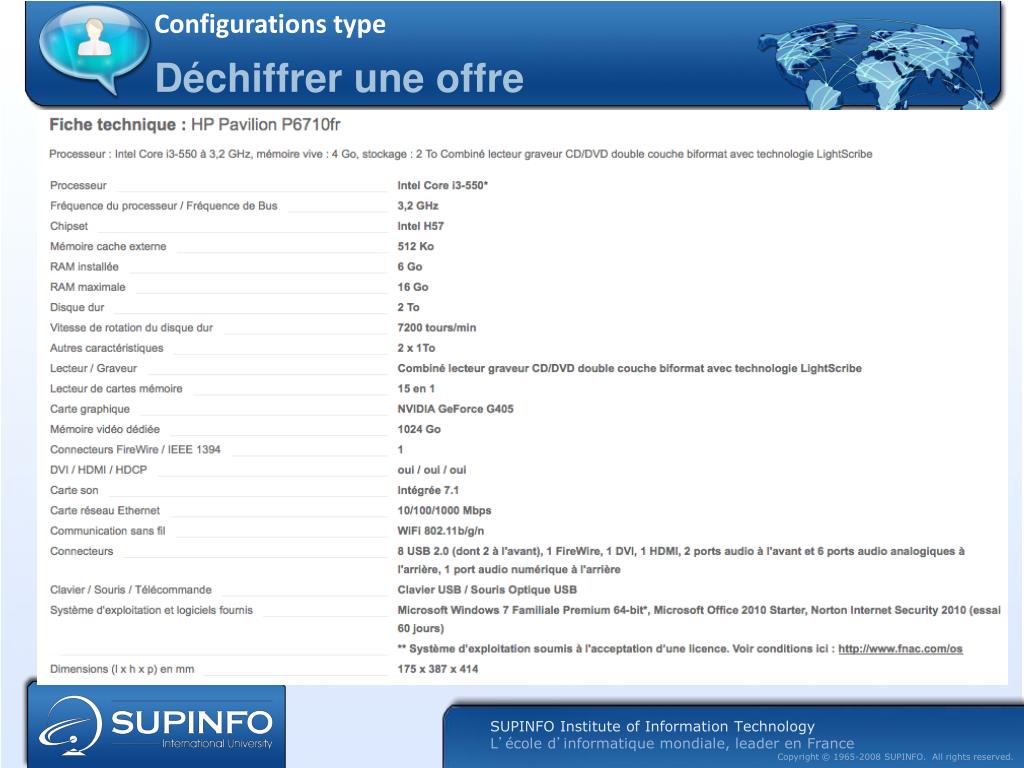The height and width of the screenshot is (768, 1024).
Task: Click the summary line starting 'Processeur : Intel Core i3-550'
Action: pos(460,154)
